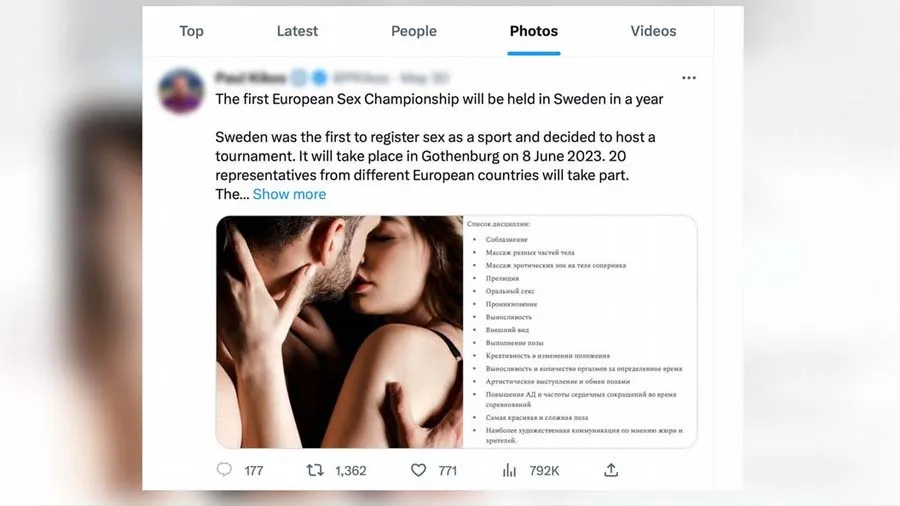The width and height of the screenshot is (900, 506).
Task: Click the 1,362 retweet count
Action: [x=351, y=470]
